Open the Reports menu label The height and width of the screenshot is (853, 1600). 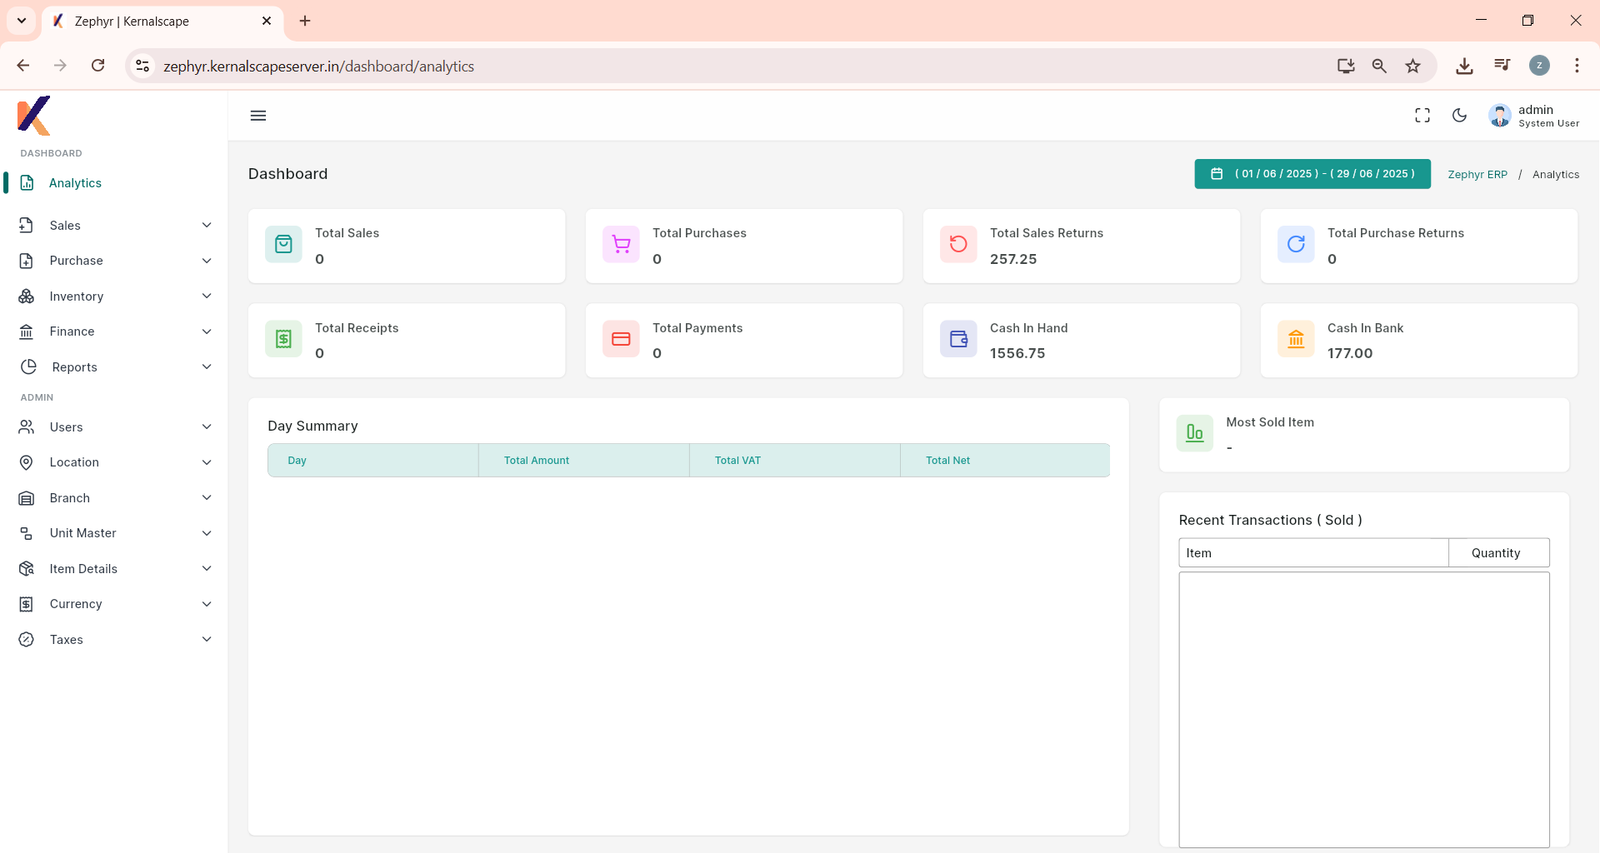tap(74, 367)
